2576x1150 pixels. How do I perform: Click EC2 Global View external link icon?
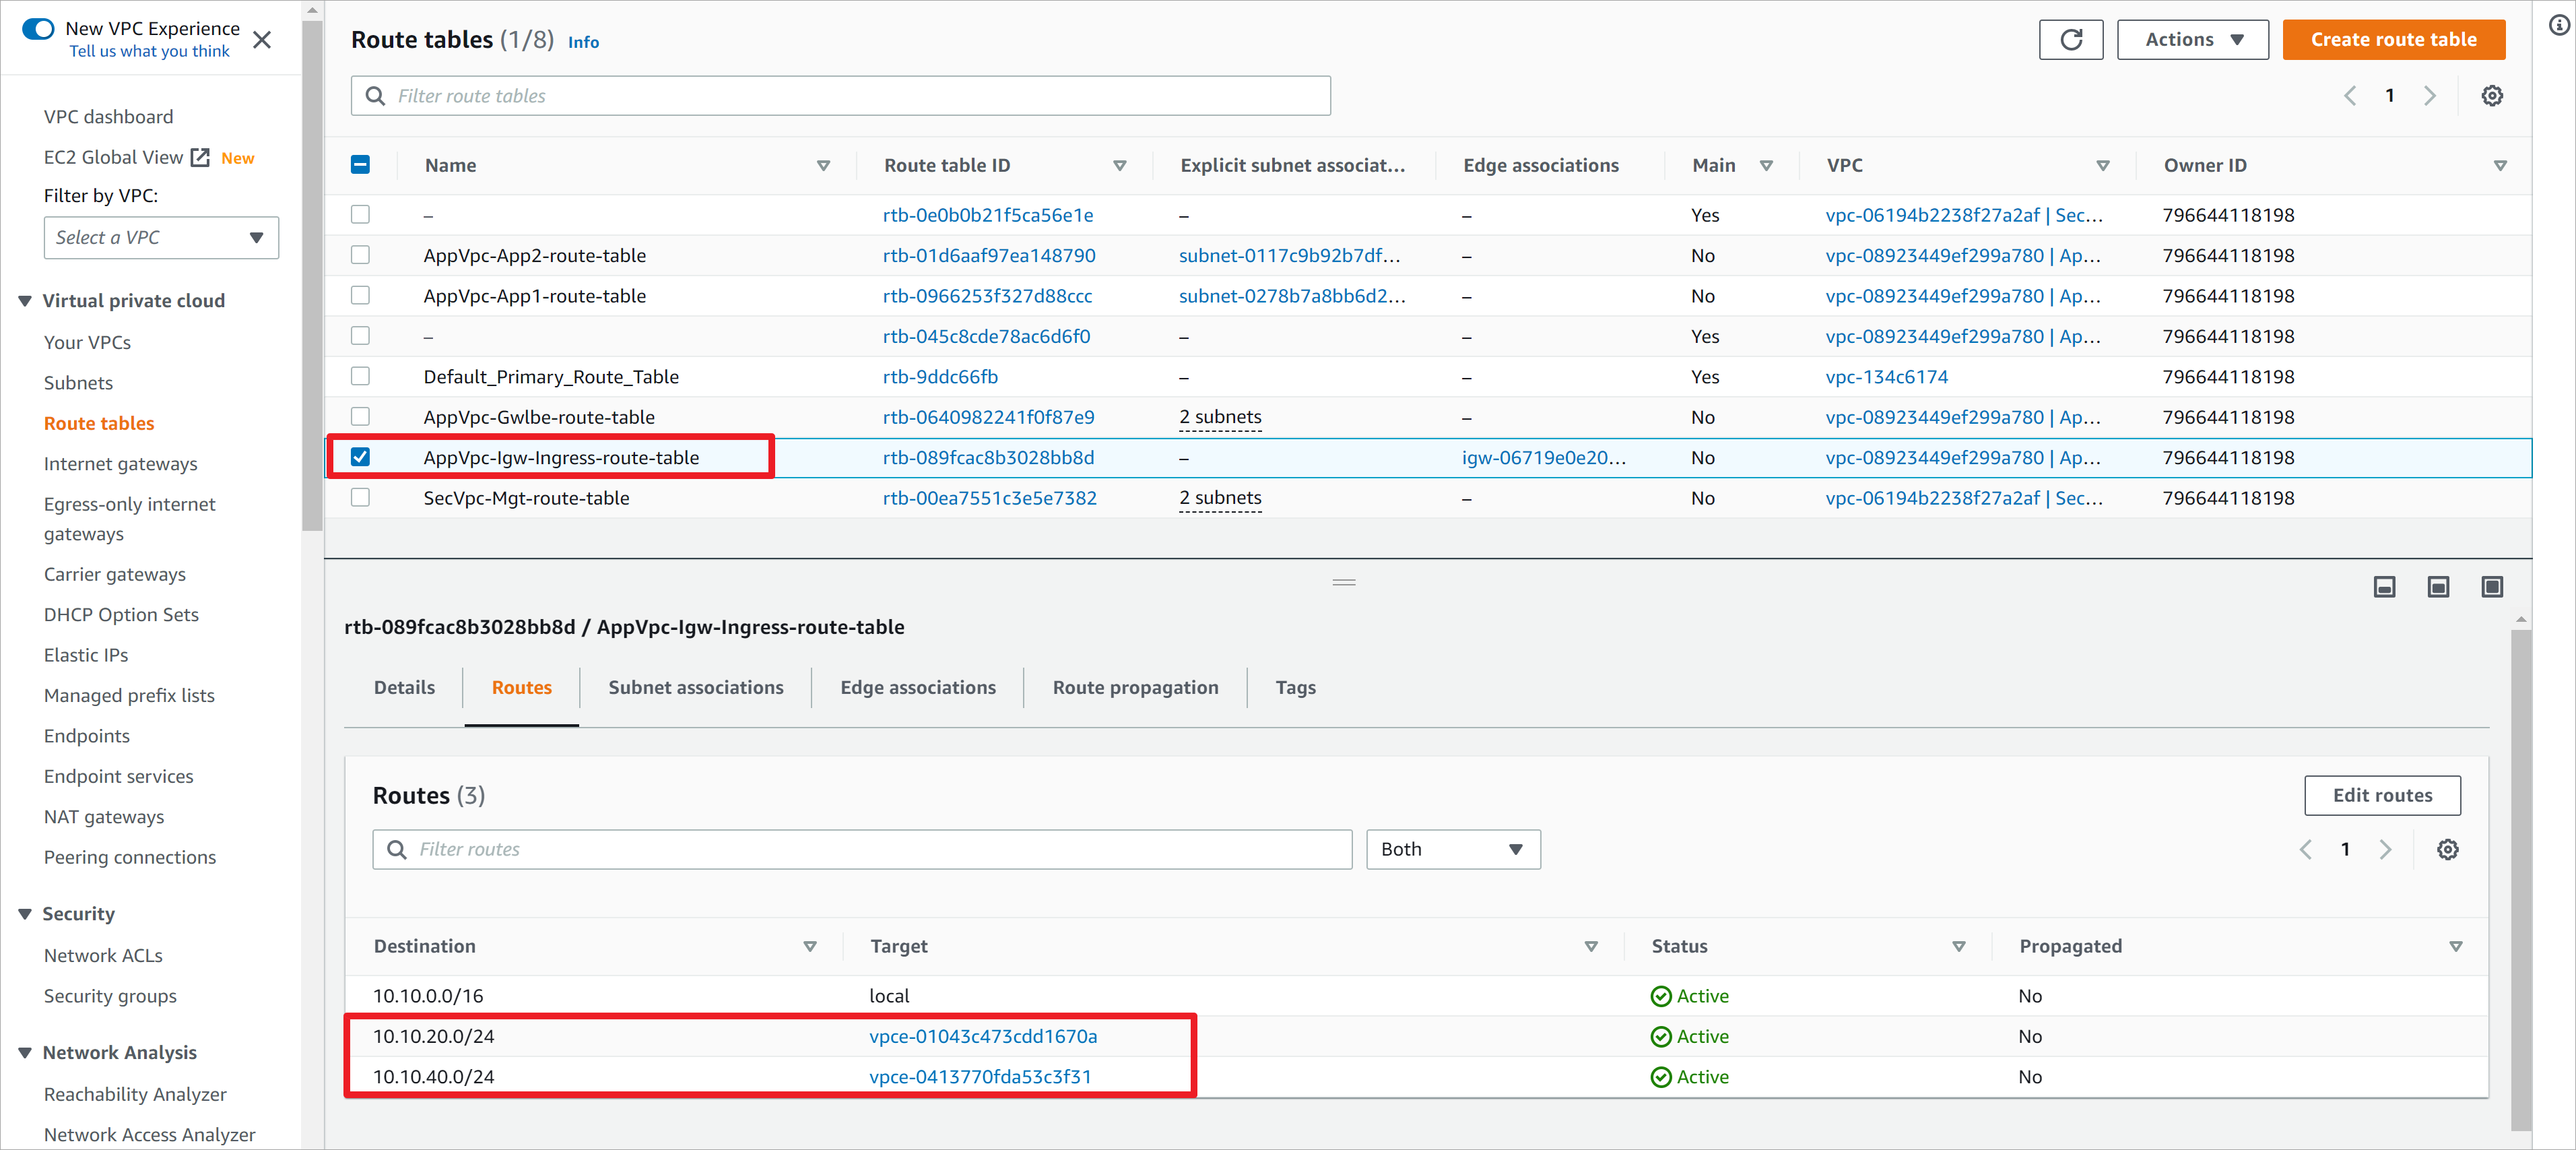pos(200,157)
